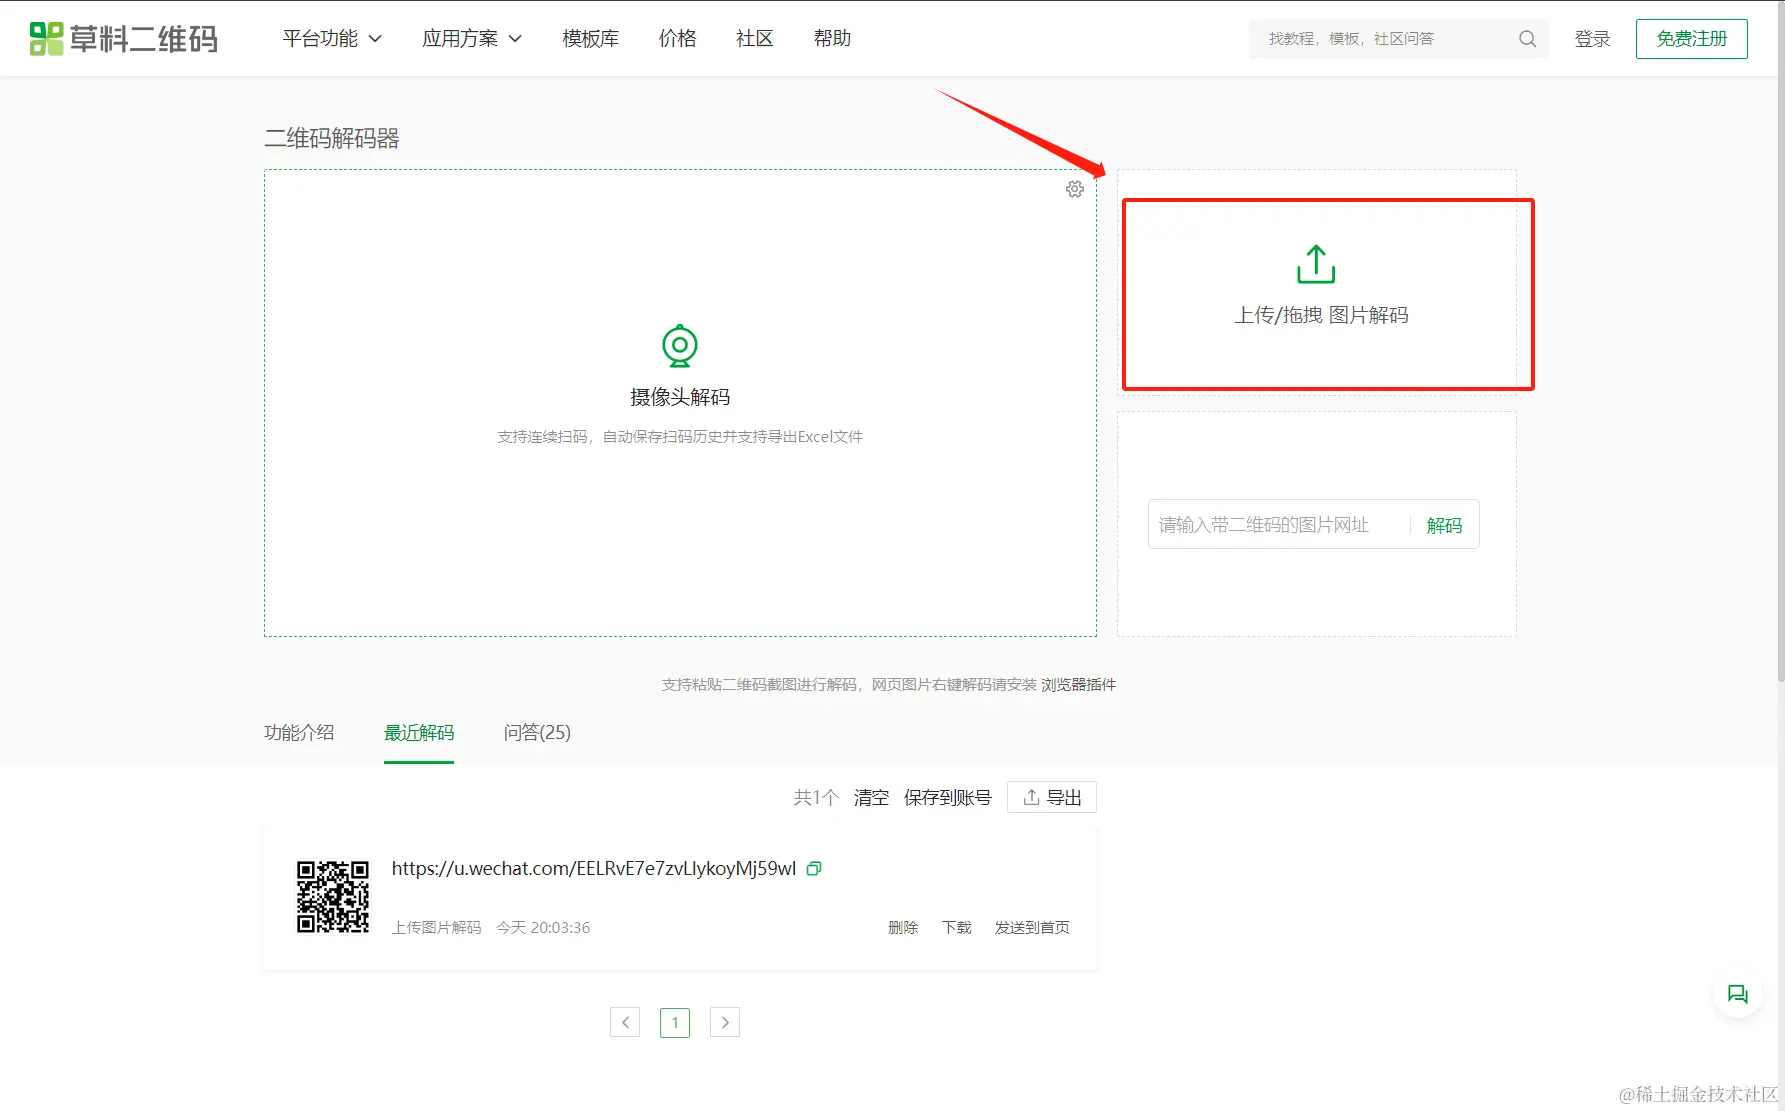The width and height of the screenshot is (1785, 1111).
Task: Click 保存到账号
Action: 947,798
